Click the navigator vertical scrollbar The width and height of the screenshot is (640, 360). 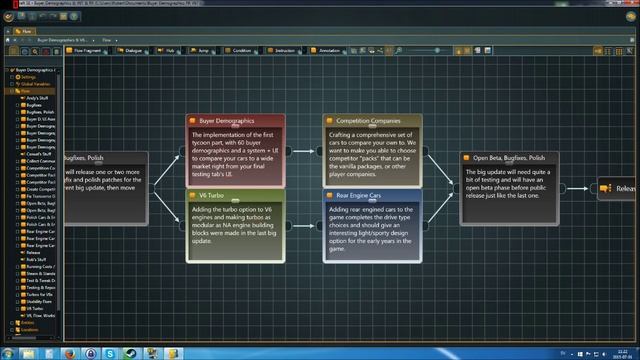[x=60, y=192]
